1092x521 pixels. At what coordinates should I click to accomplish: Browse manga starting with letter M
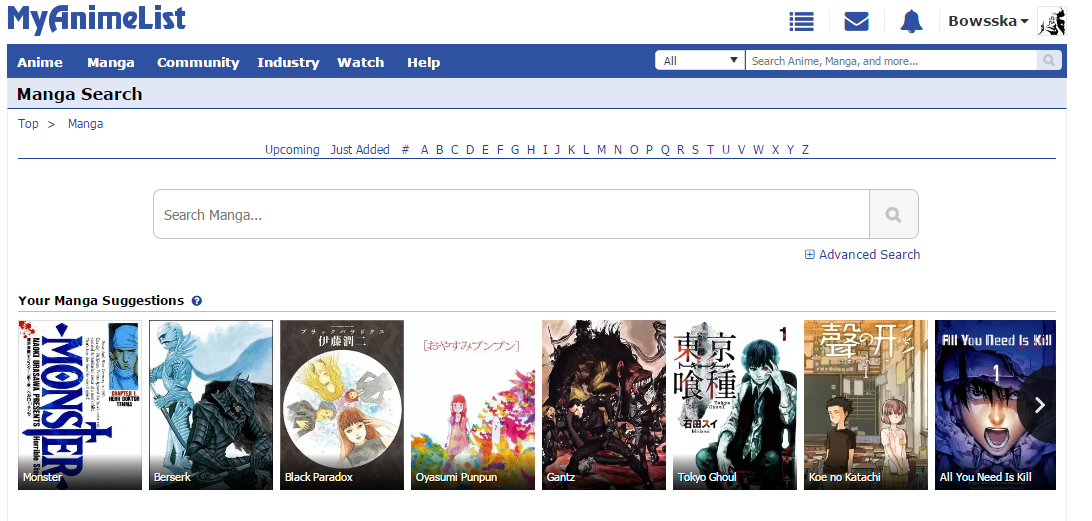coord(601,149)
